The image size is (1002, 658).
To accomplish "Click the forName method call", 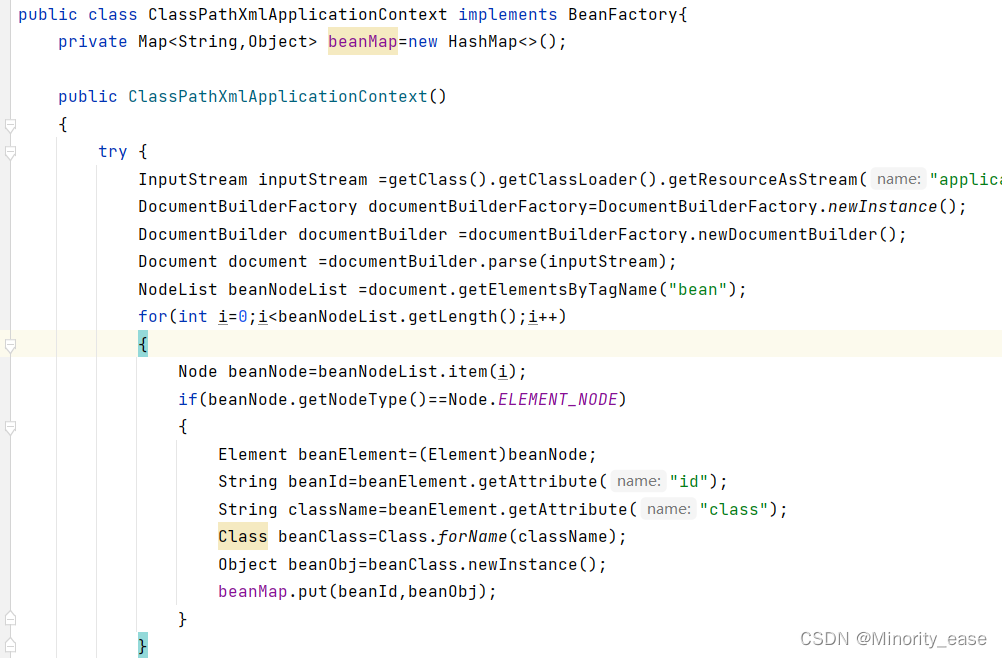I will coord(473,537).
